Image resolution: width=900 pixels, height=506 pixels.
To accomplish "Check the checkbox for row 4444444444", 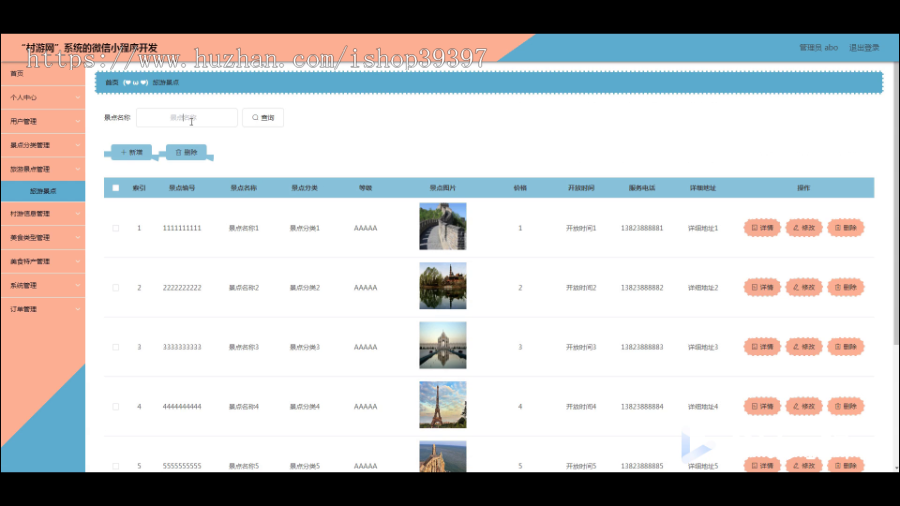I will (116, 407).
